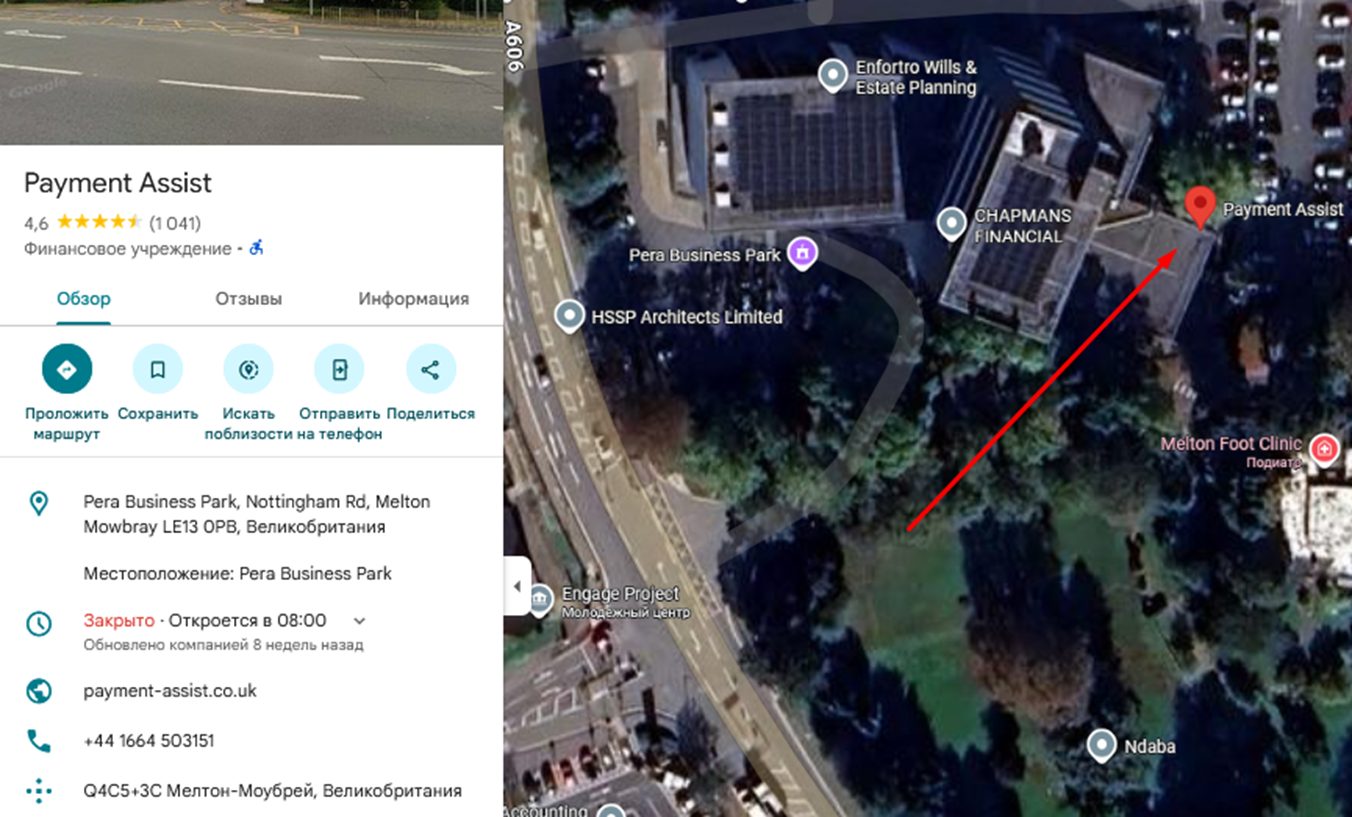
Task: Click the Искать поблизости icon
Action: (x=249, y=369)
